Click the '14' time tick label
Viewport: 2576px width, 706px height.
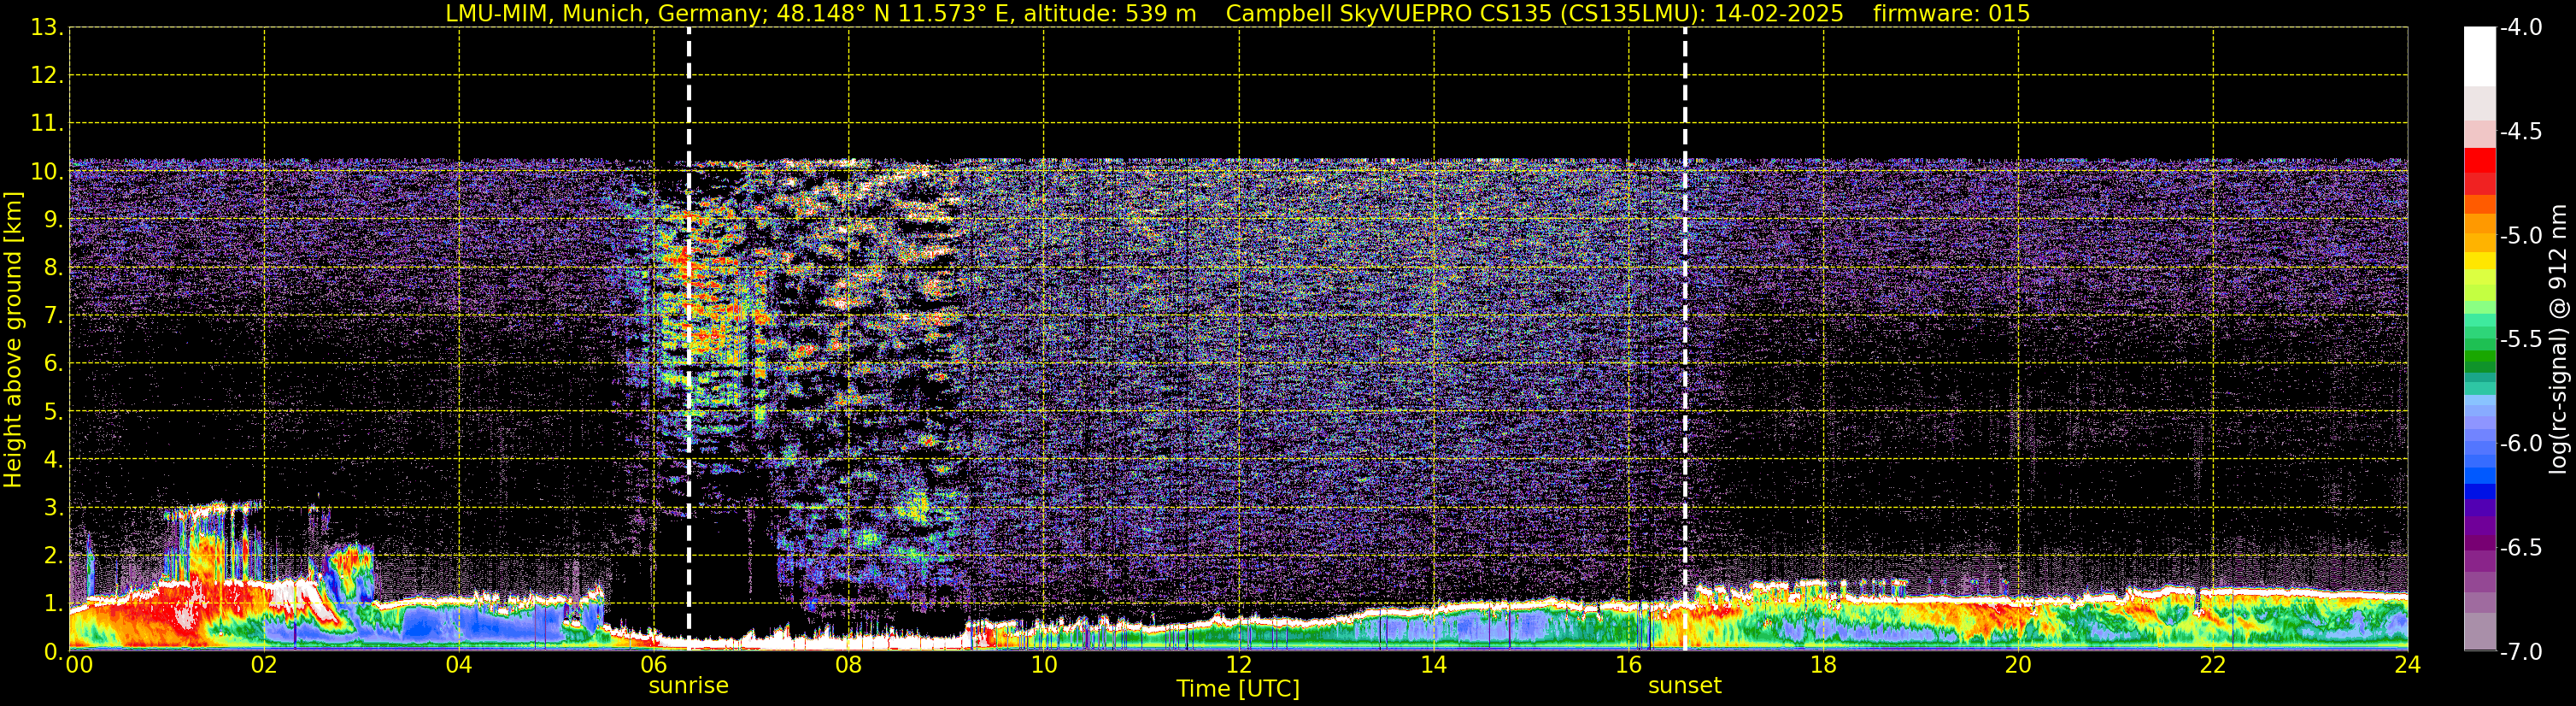click(x=1434, y=665)
